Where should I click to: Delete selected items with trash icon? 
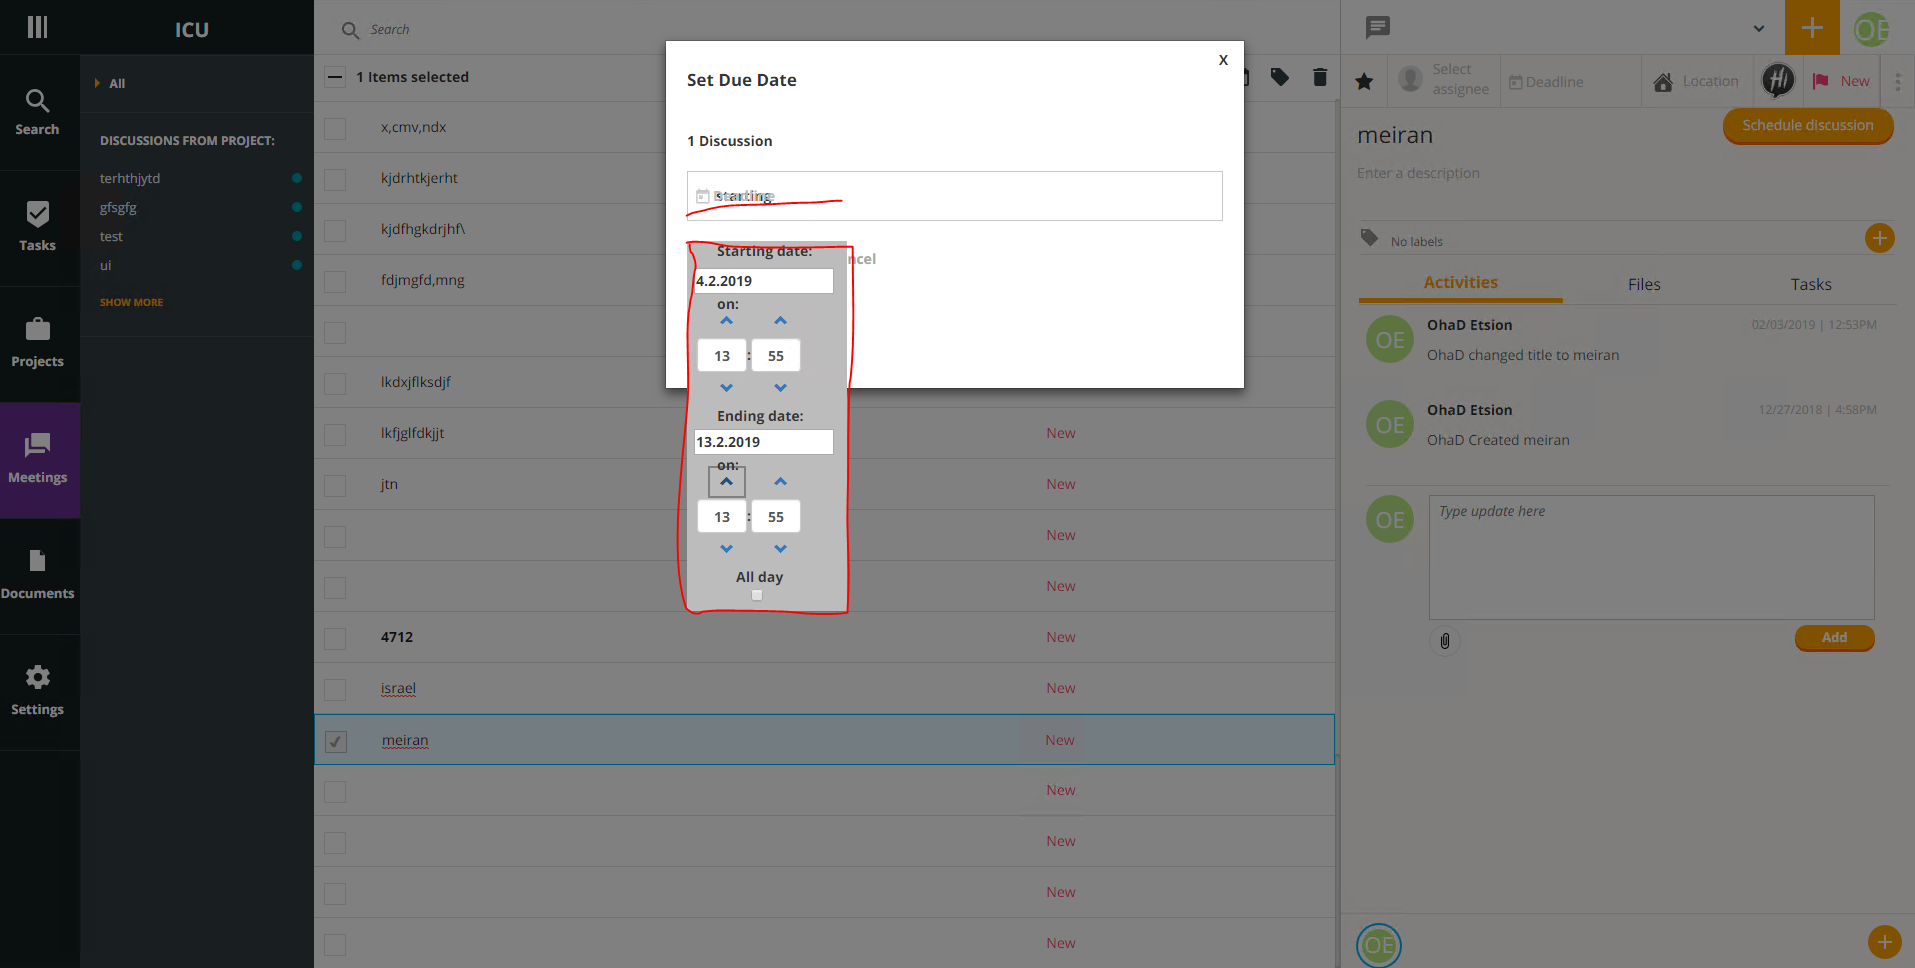point(1320,77)
